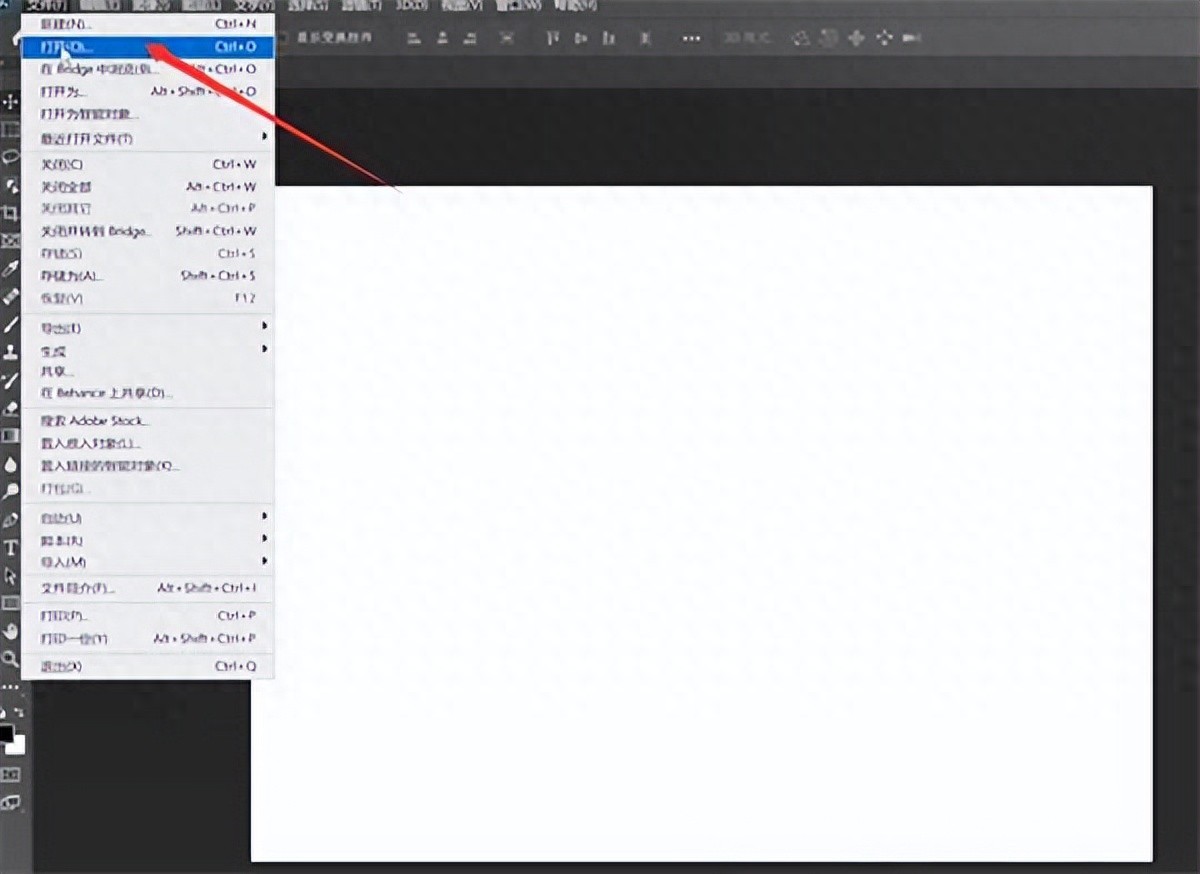Select the Pen tool
Image resolution: width=1200 pixels, height=874 pixels.
(x=11, y=520)
